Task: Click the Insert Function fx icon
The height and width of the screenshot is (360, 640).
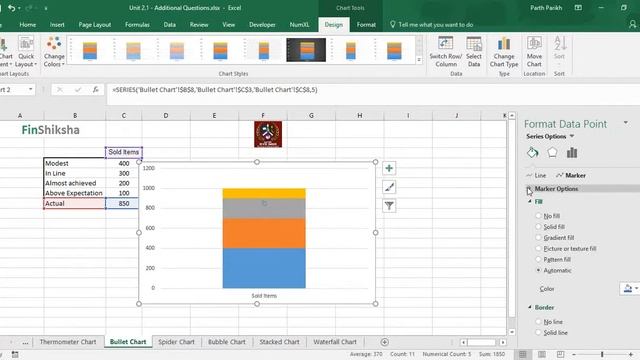Action: point(96,89)
